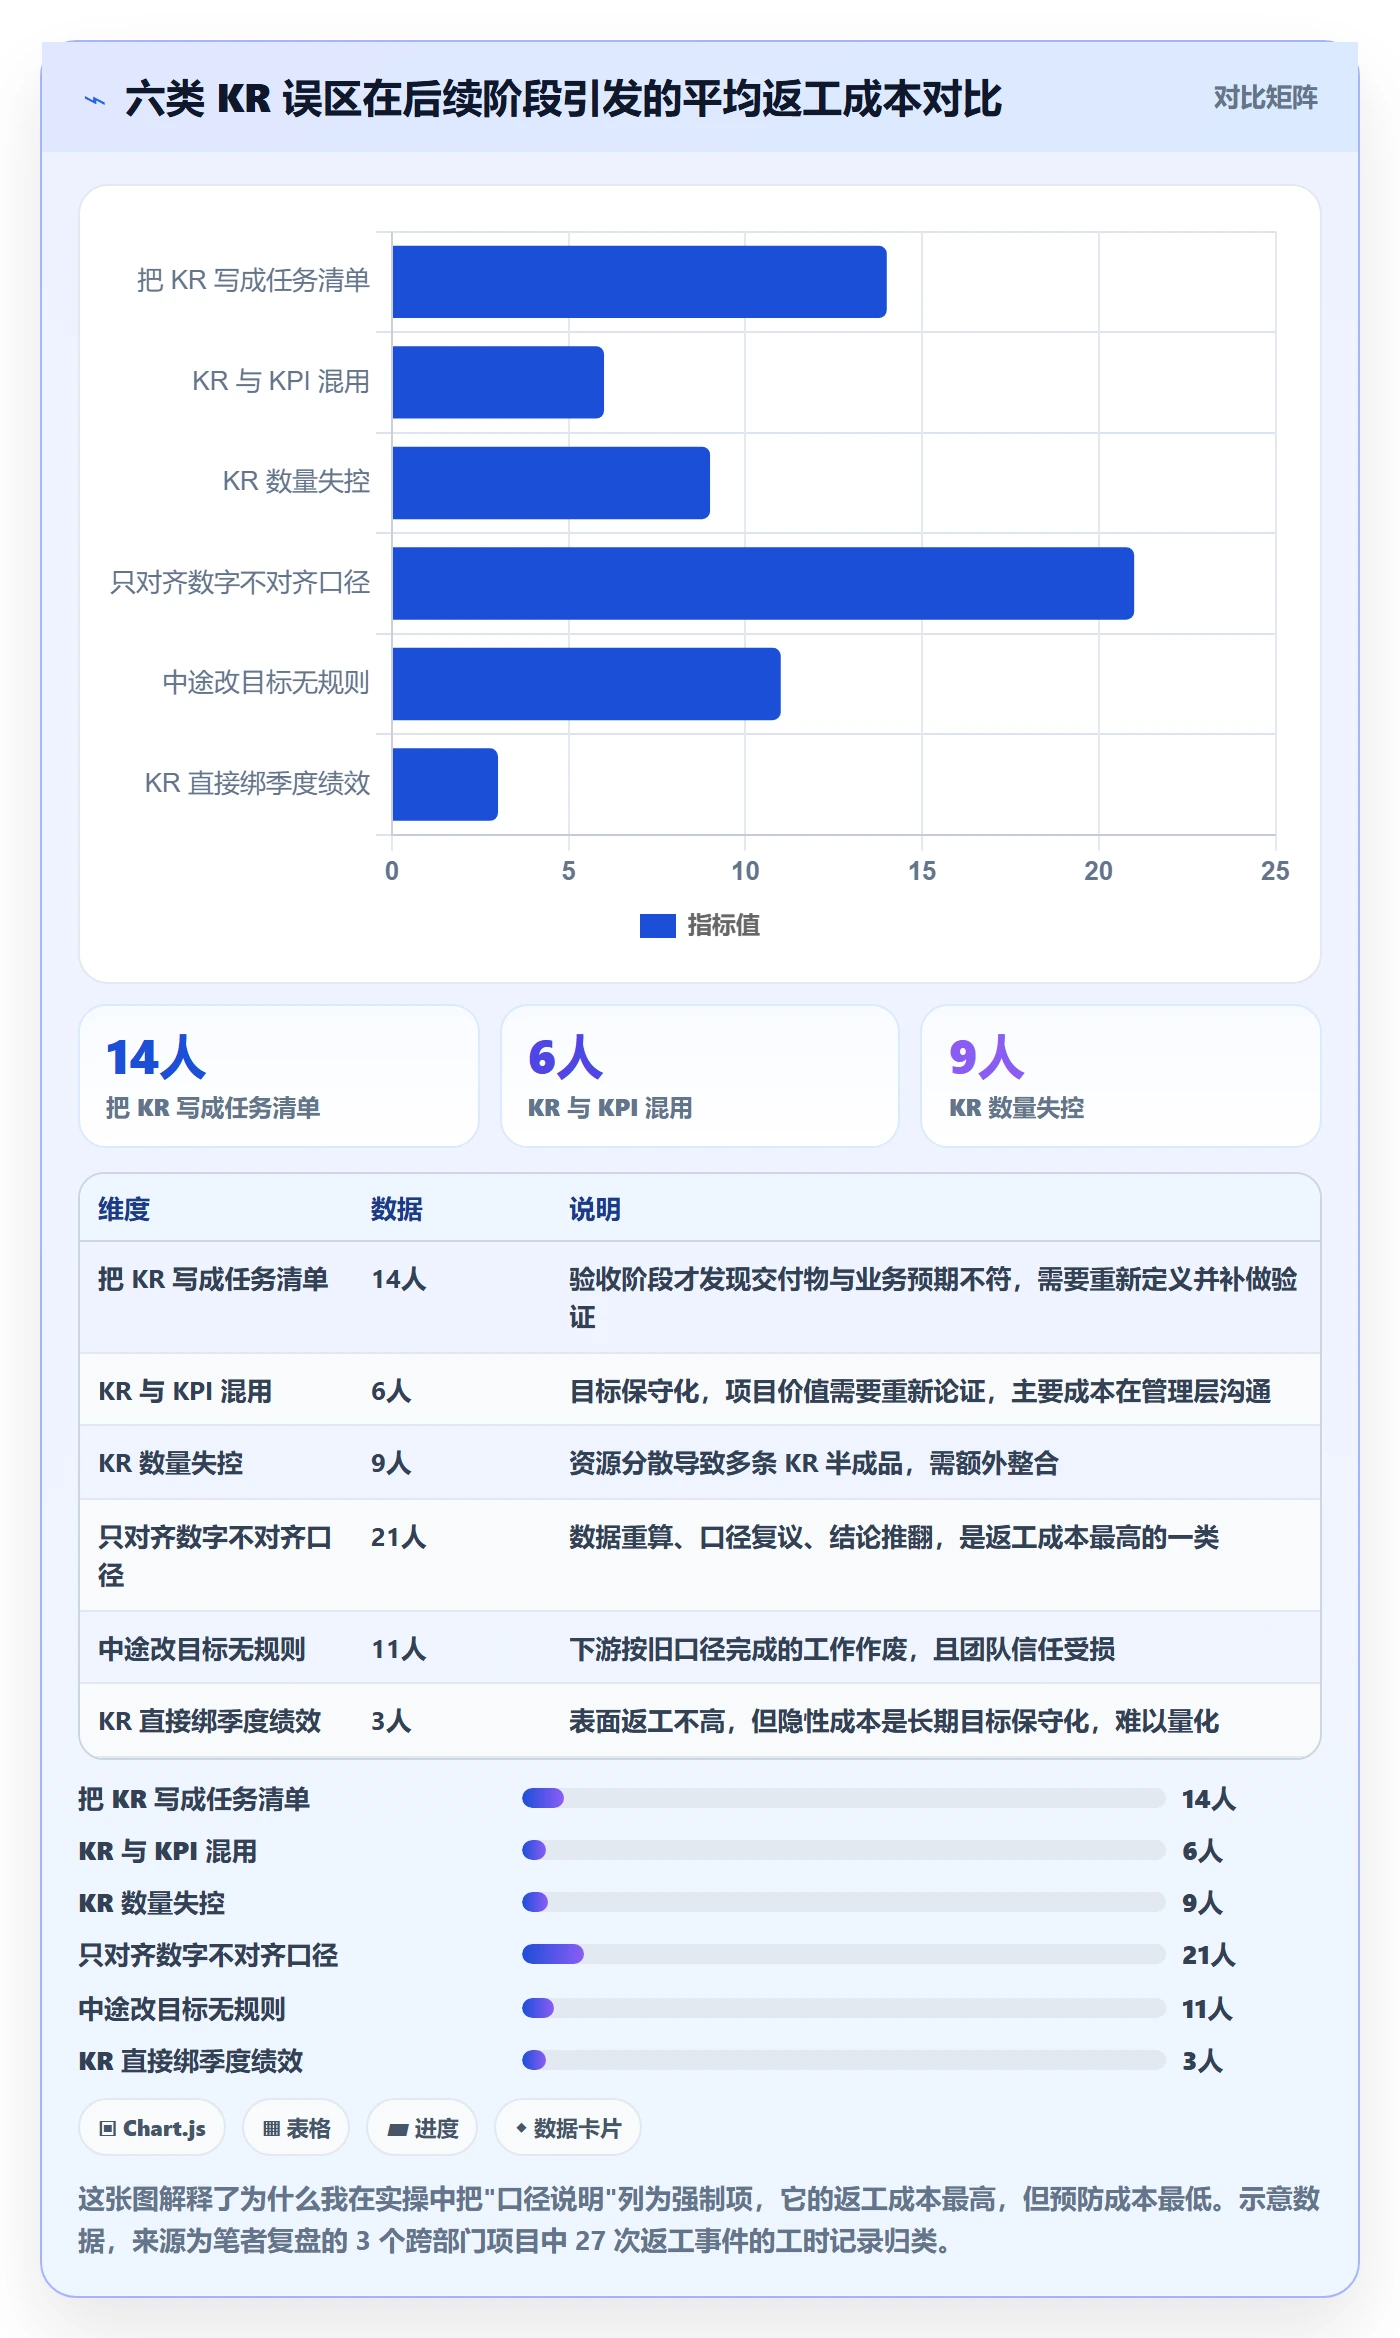Image resolution: width=1400 pixels, height=2338 pixels.
Task: Click the Chart.js tag chip
Action: (x=152, y=2128)
